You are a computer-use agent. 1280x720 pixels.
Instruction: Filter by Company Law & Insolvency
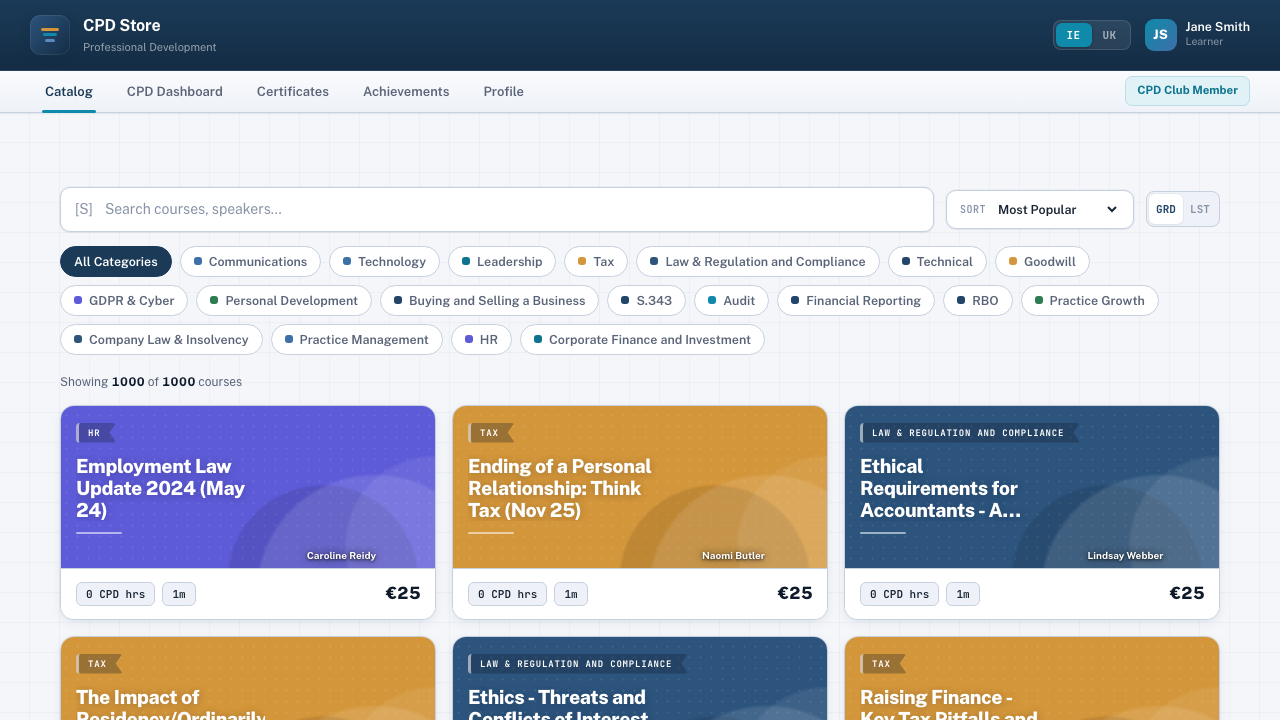click(x=161, y=340)
